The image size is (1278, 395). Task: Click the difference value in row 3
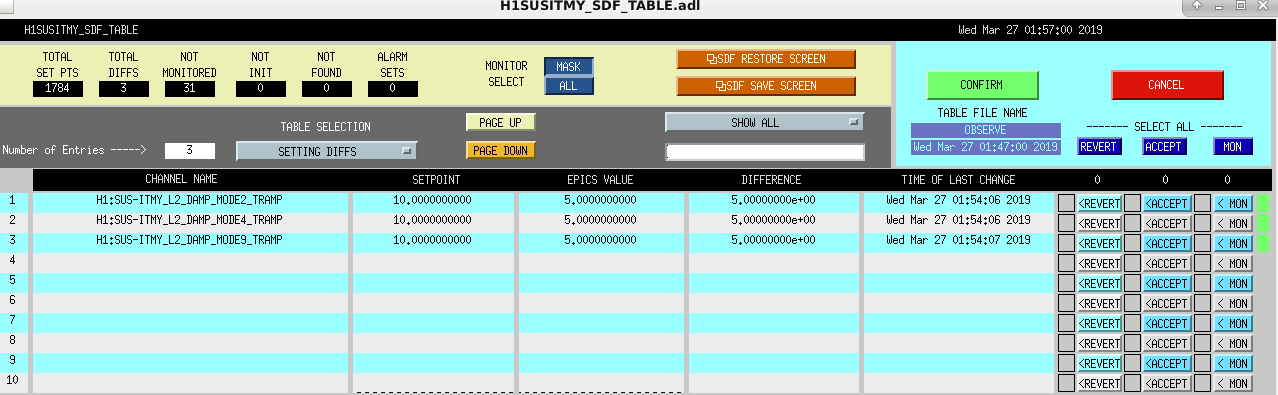pyautogui.click(x=773, y=240)
